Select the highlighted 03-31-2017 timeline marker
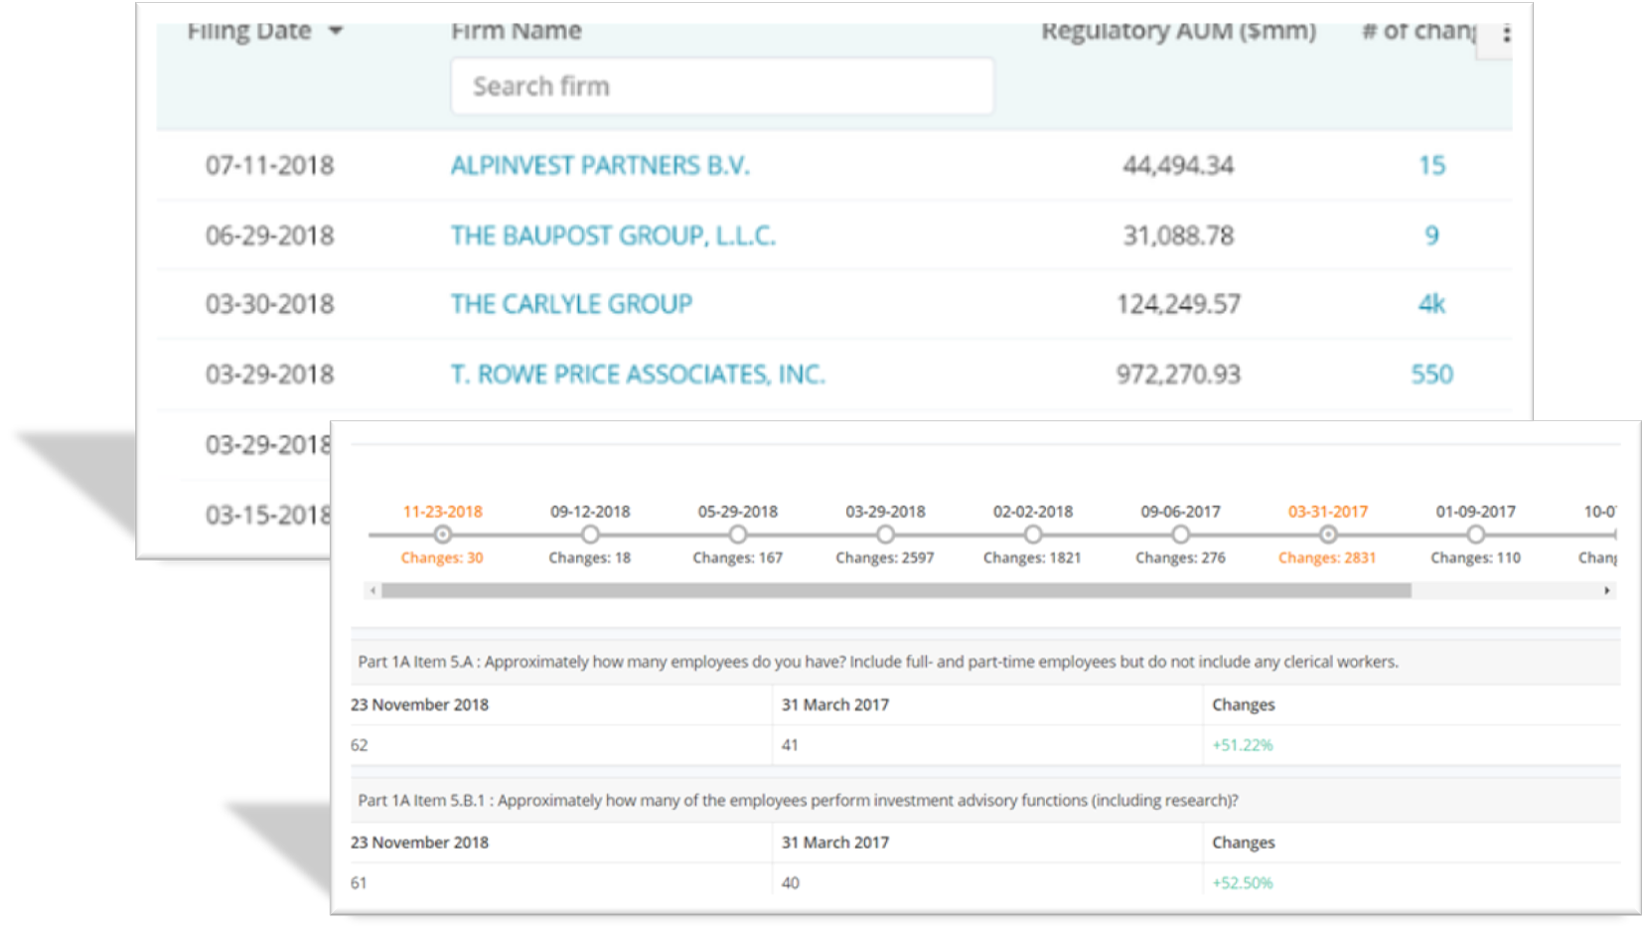The width and height of the screenshot is (1644, 931). coord(1328,534)
